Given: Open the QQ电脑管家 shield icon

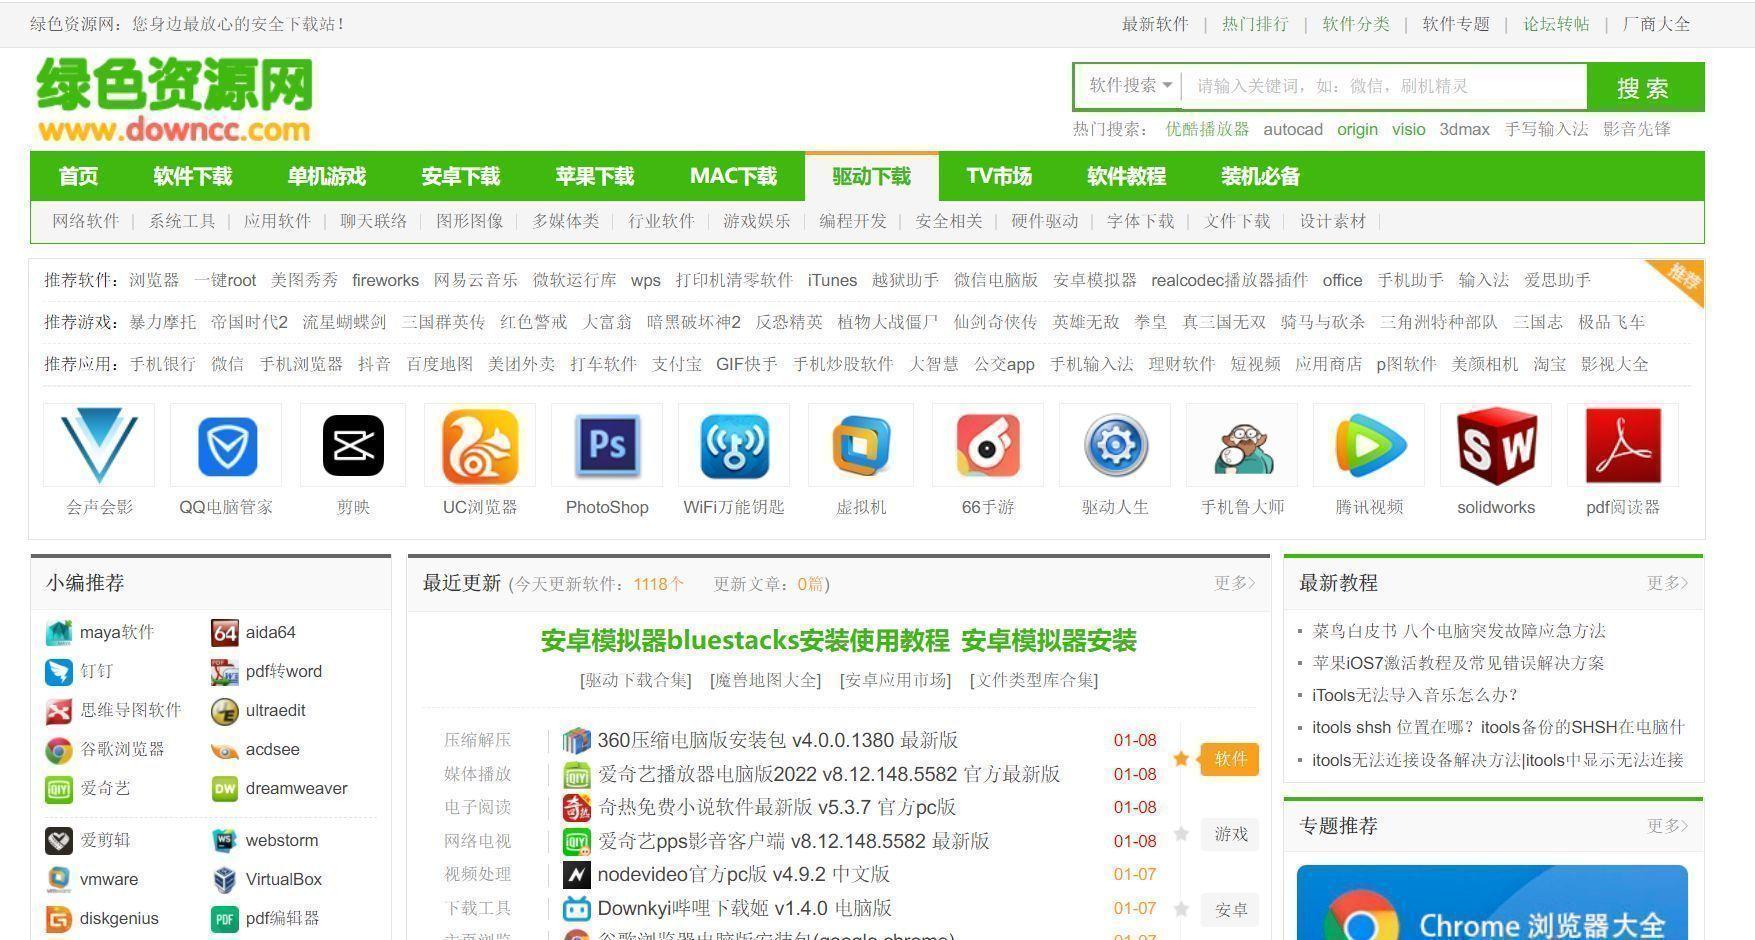Looking at the screenshot, I should 227,445.
